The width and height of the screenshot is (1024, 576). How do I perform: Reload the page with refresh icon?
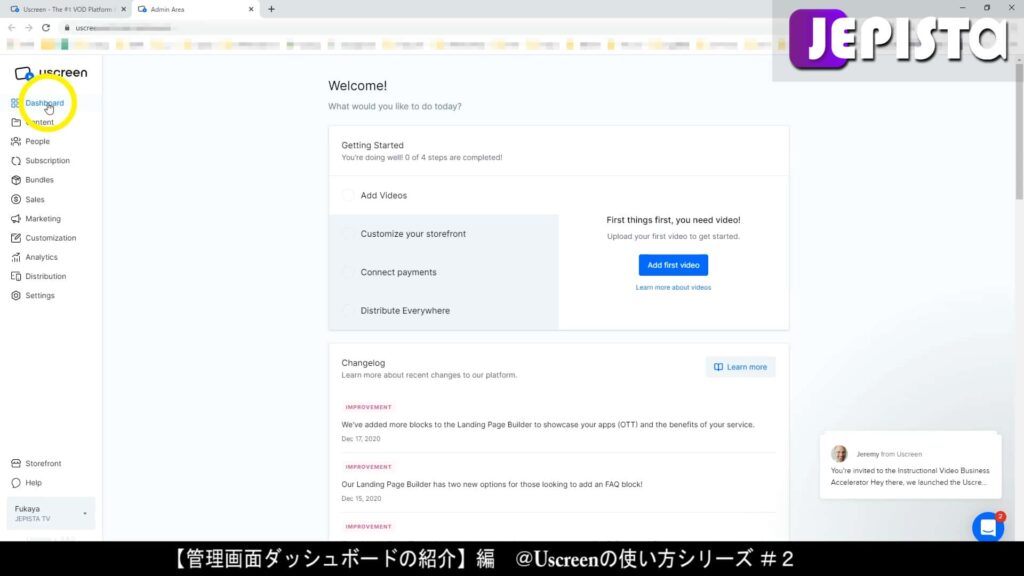tap(46, 27)
